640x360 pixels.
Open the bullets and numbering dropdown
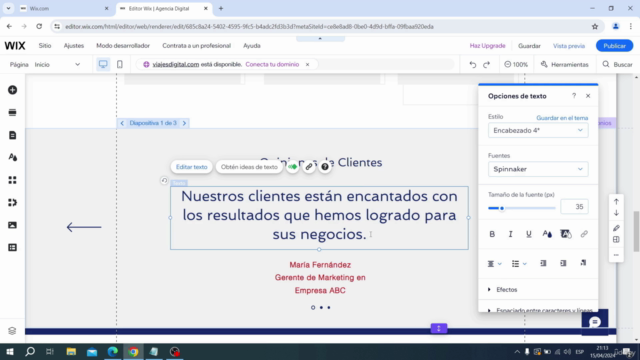click(519, 264)
